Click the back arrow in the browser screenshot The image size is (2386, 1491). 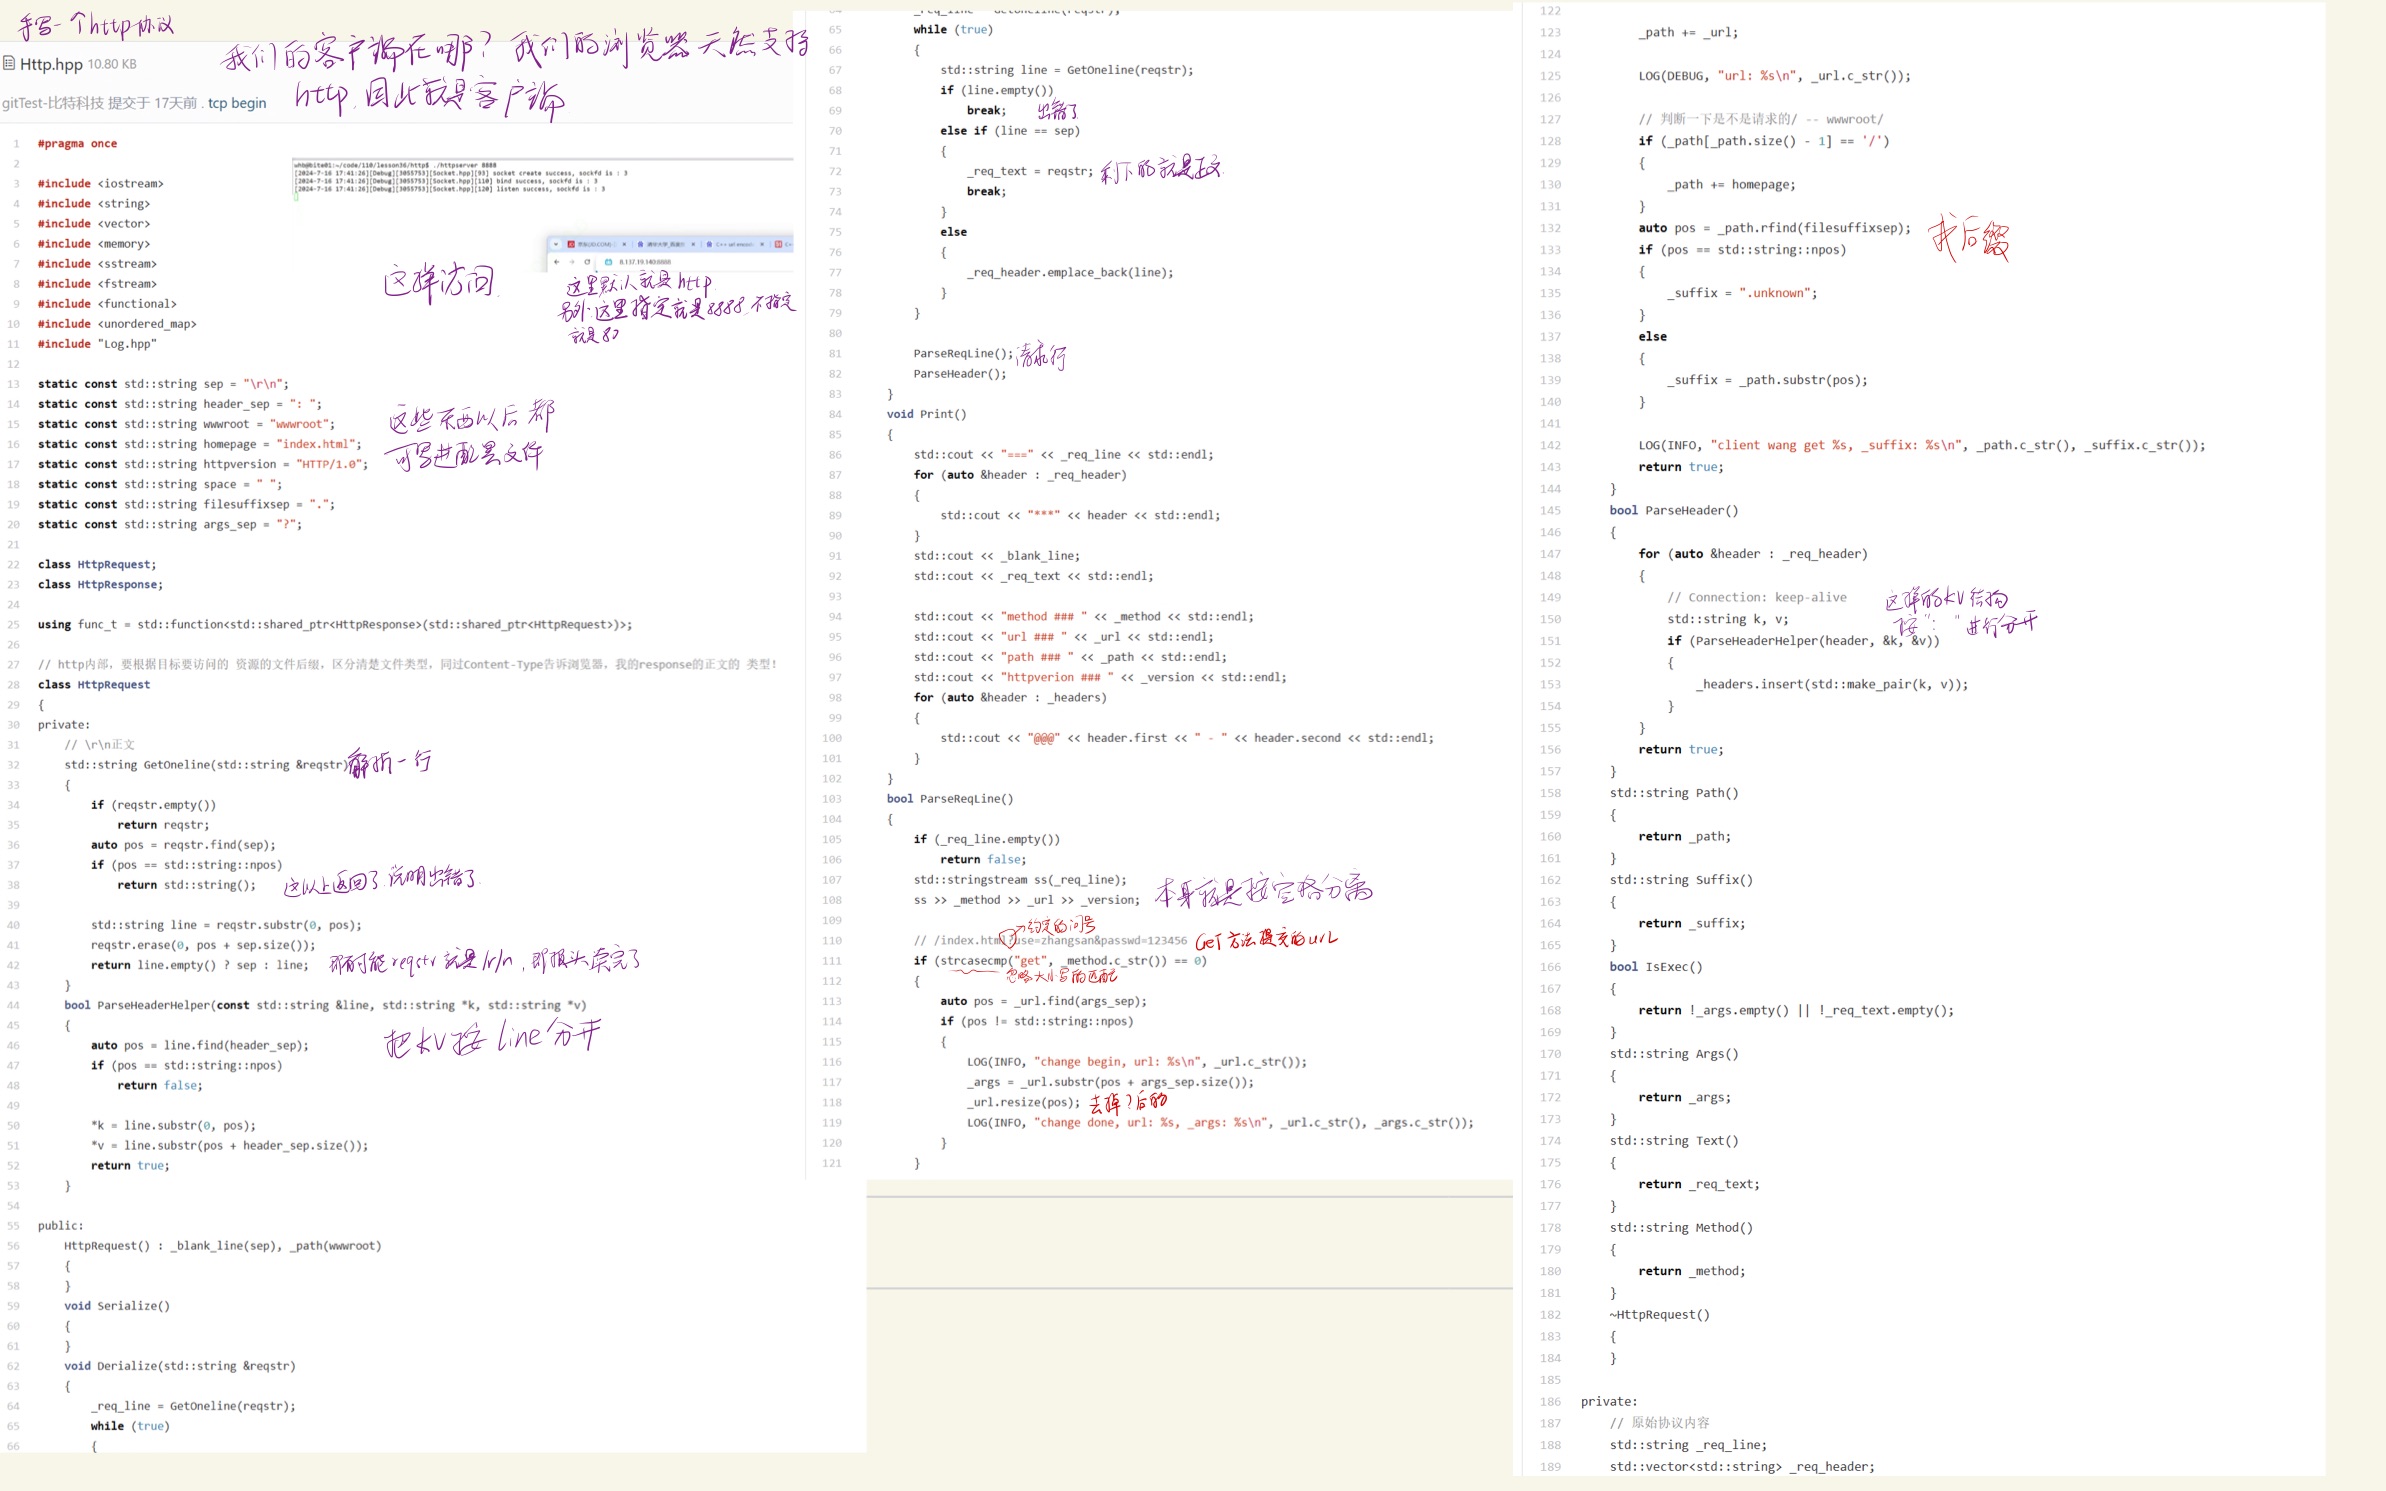tap(557, 262)
